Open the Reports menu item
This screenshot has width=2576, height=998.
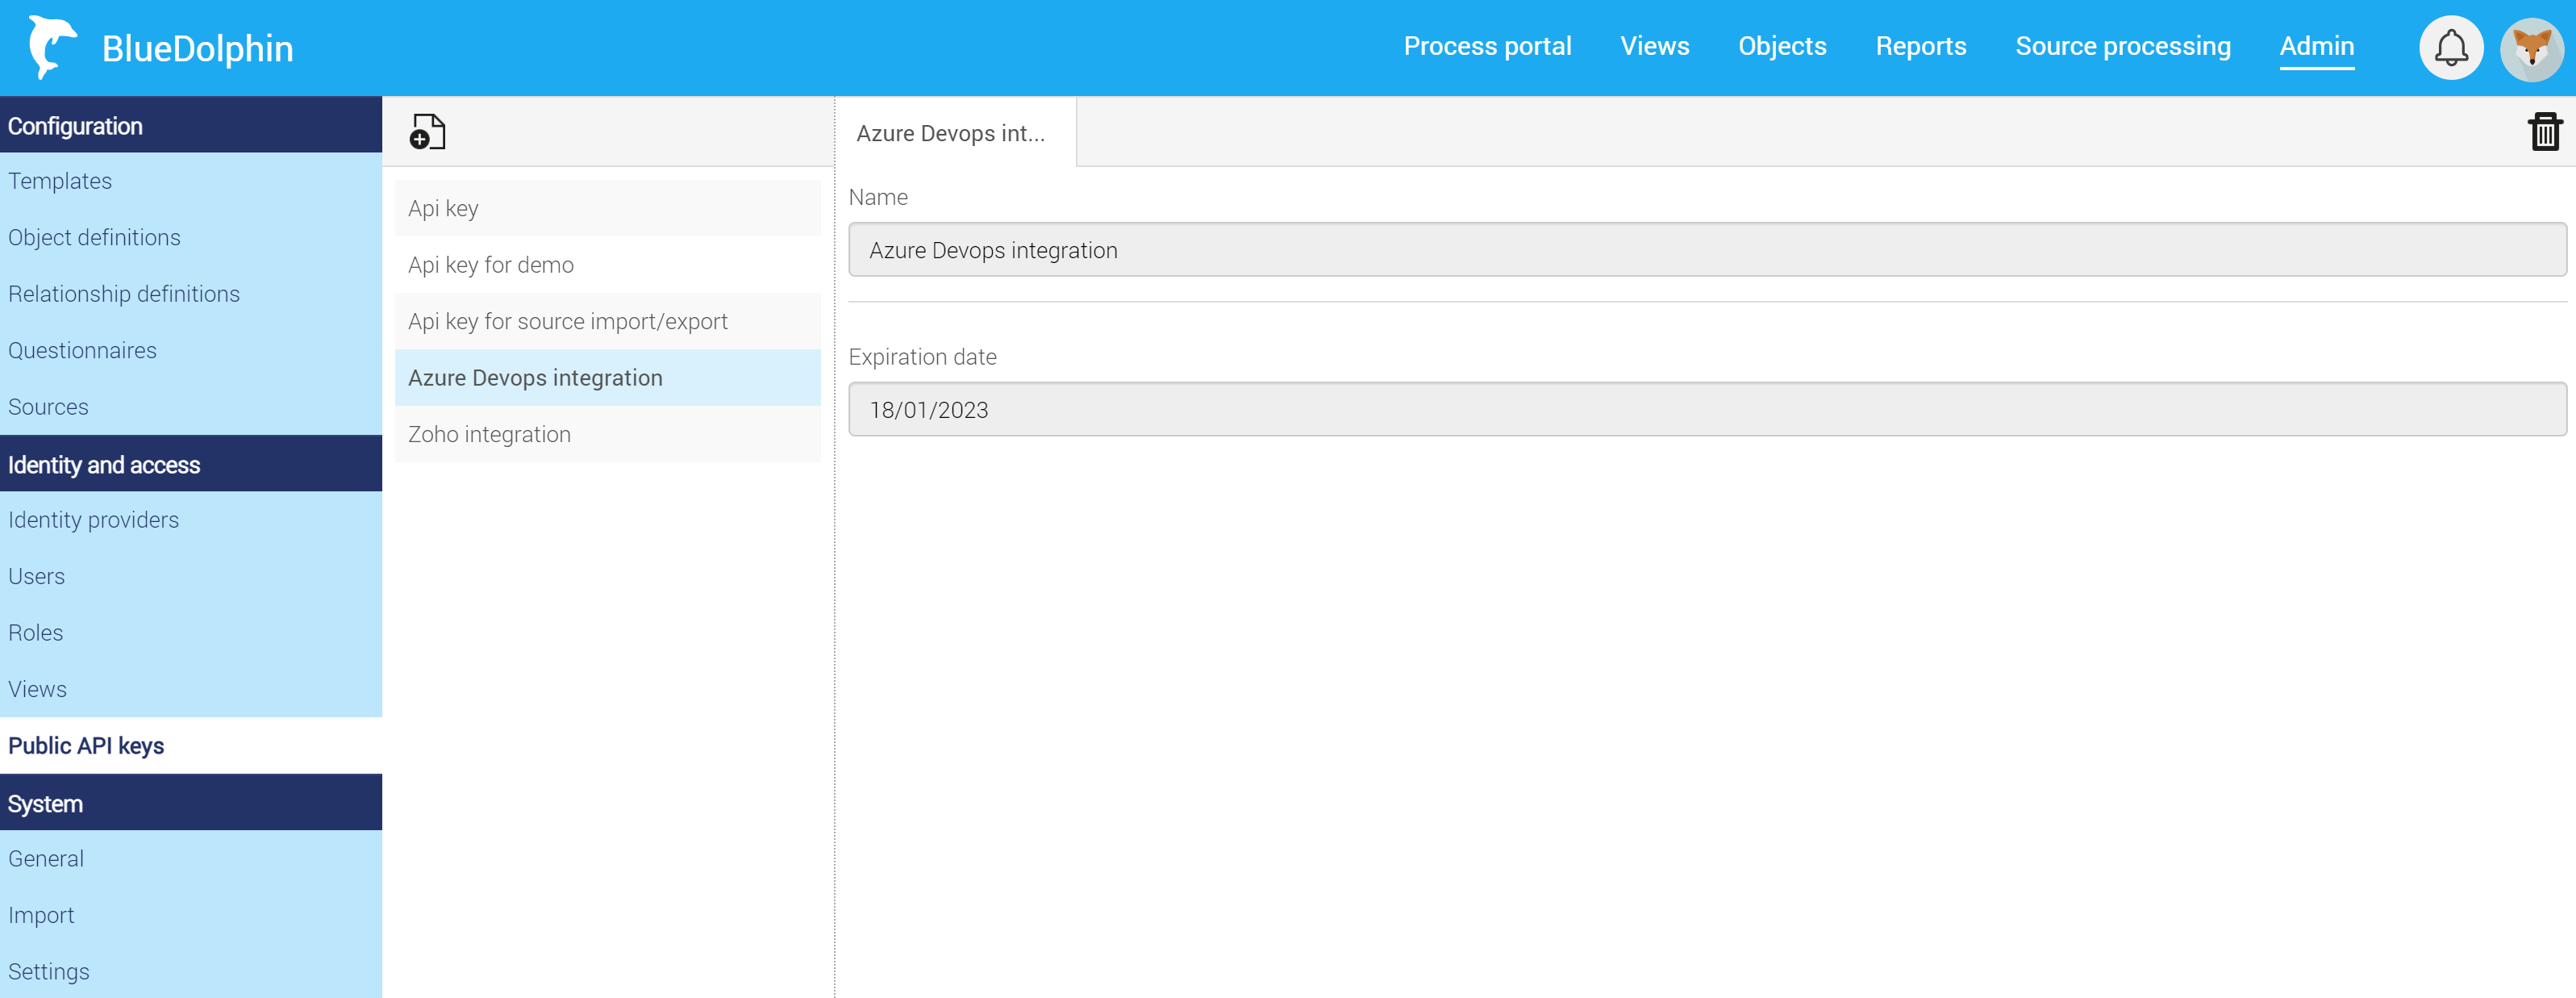coord(1919,46)
